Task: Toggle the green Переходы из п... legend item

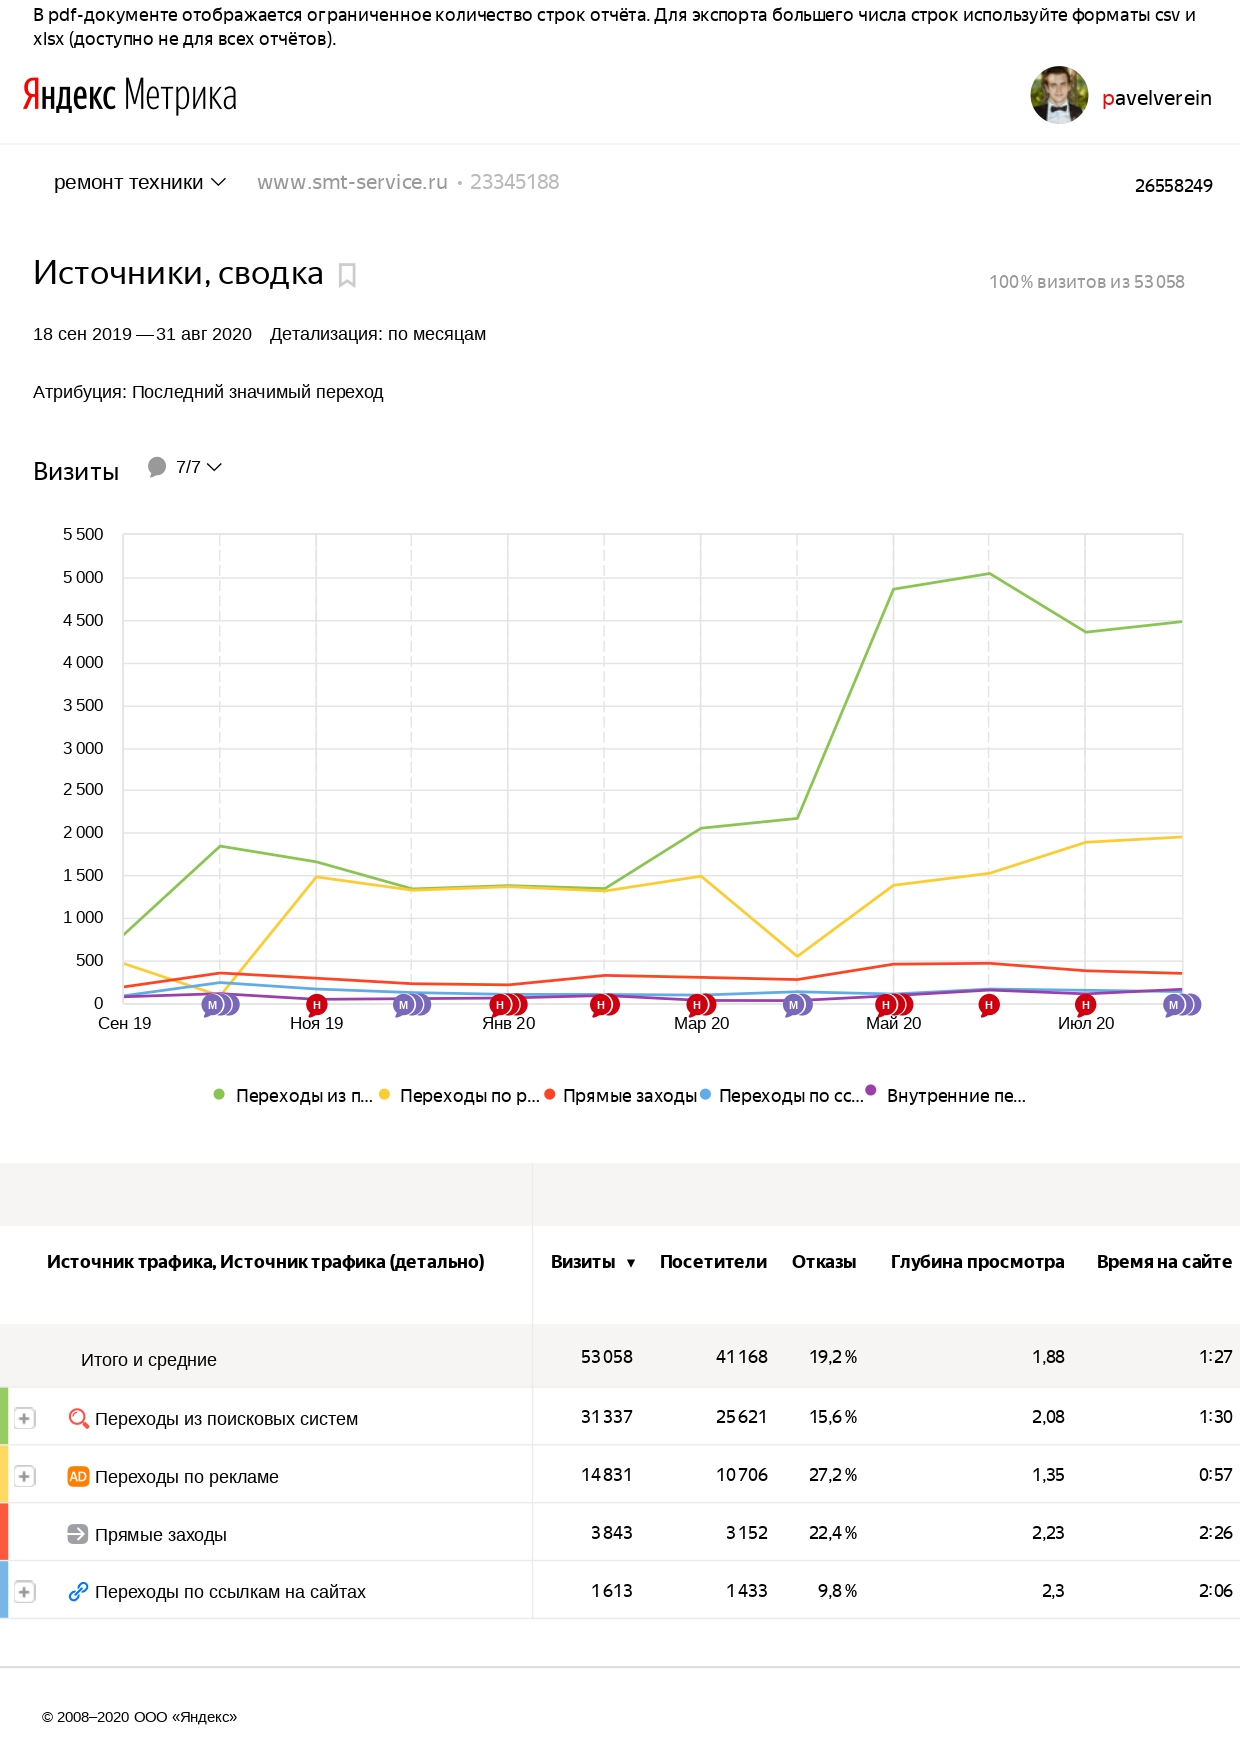Action: pyautogui.click(x=293, y=1095)
